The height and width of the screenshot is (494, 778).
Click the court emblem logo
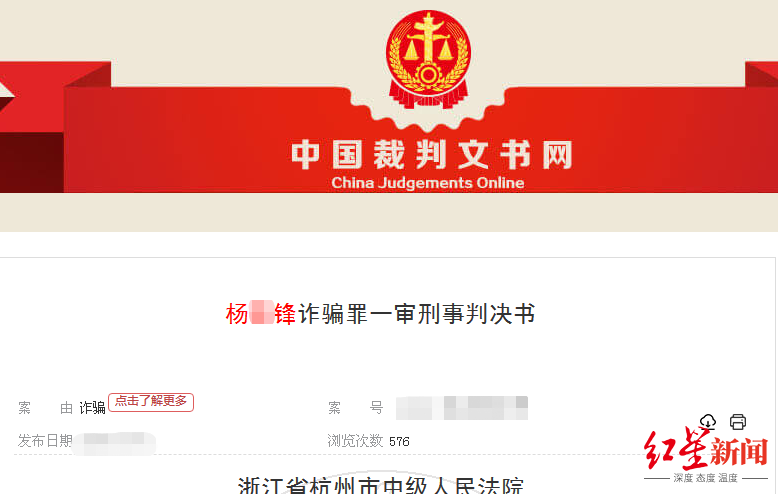[429, 60]
